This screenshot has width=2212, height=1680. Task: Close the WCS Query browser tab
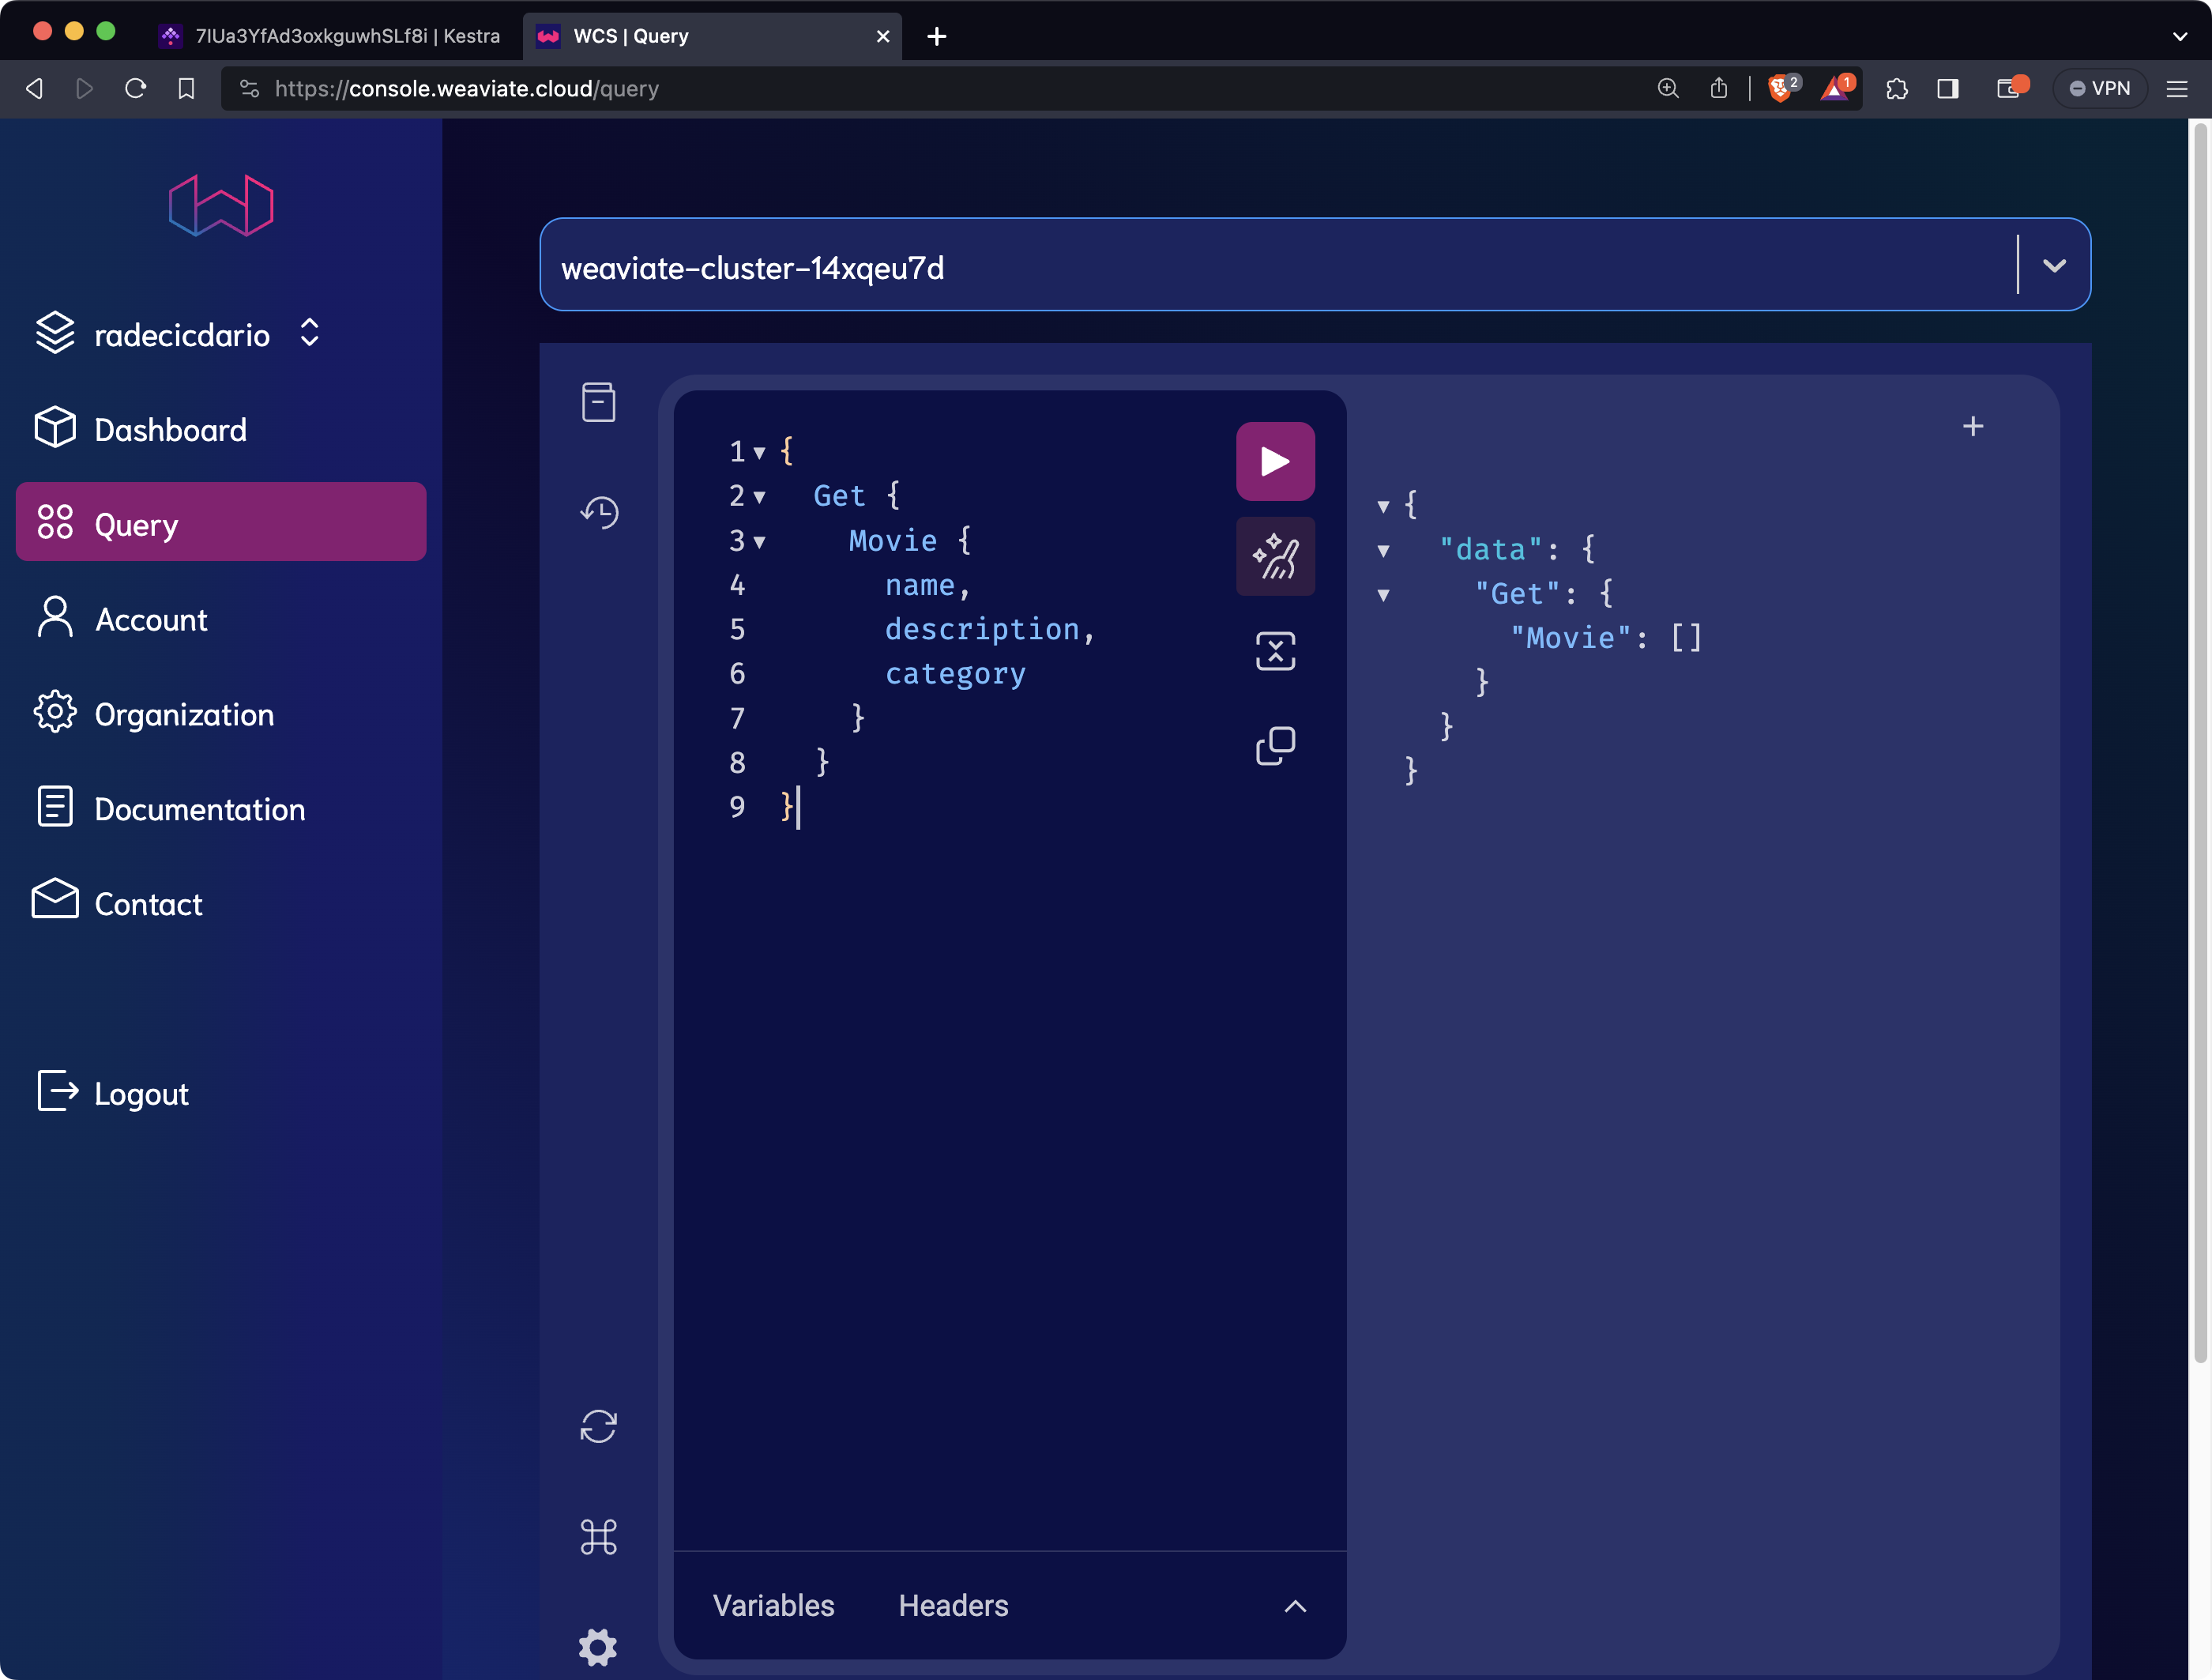(x=883, y=36)
